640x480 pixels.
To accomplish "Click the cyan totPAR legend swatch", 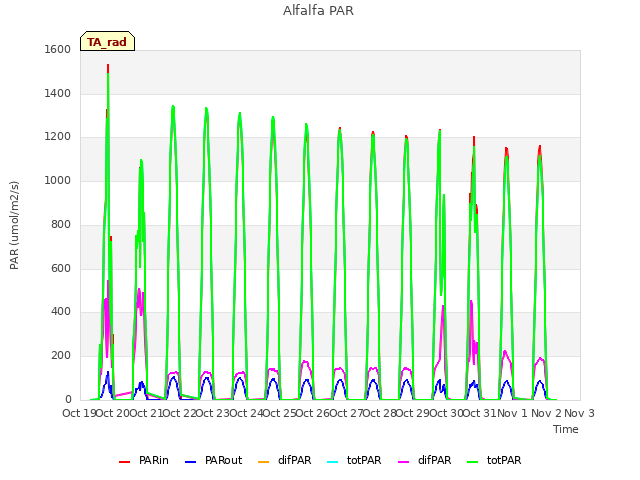I will (333, 462).
